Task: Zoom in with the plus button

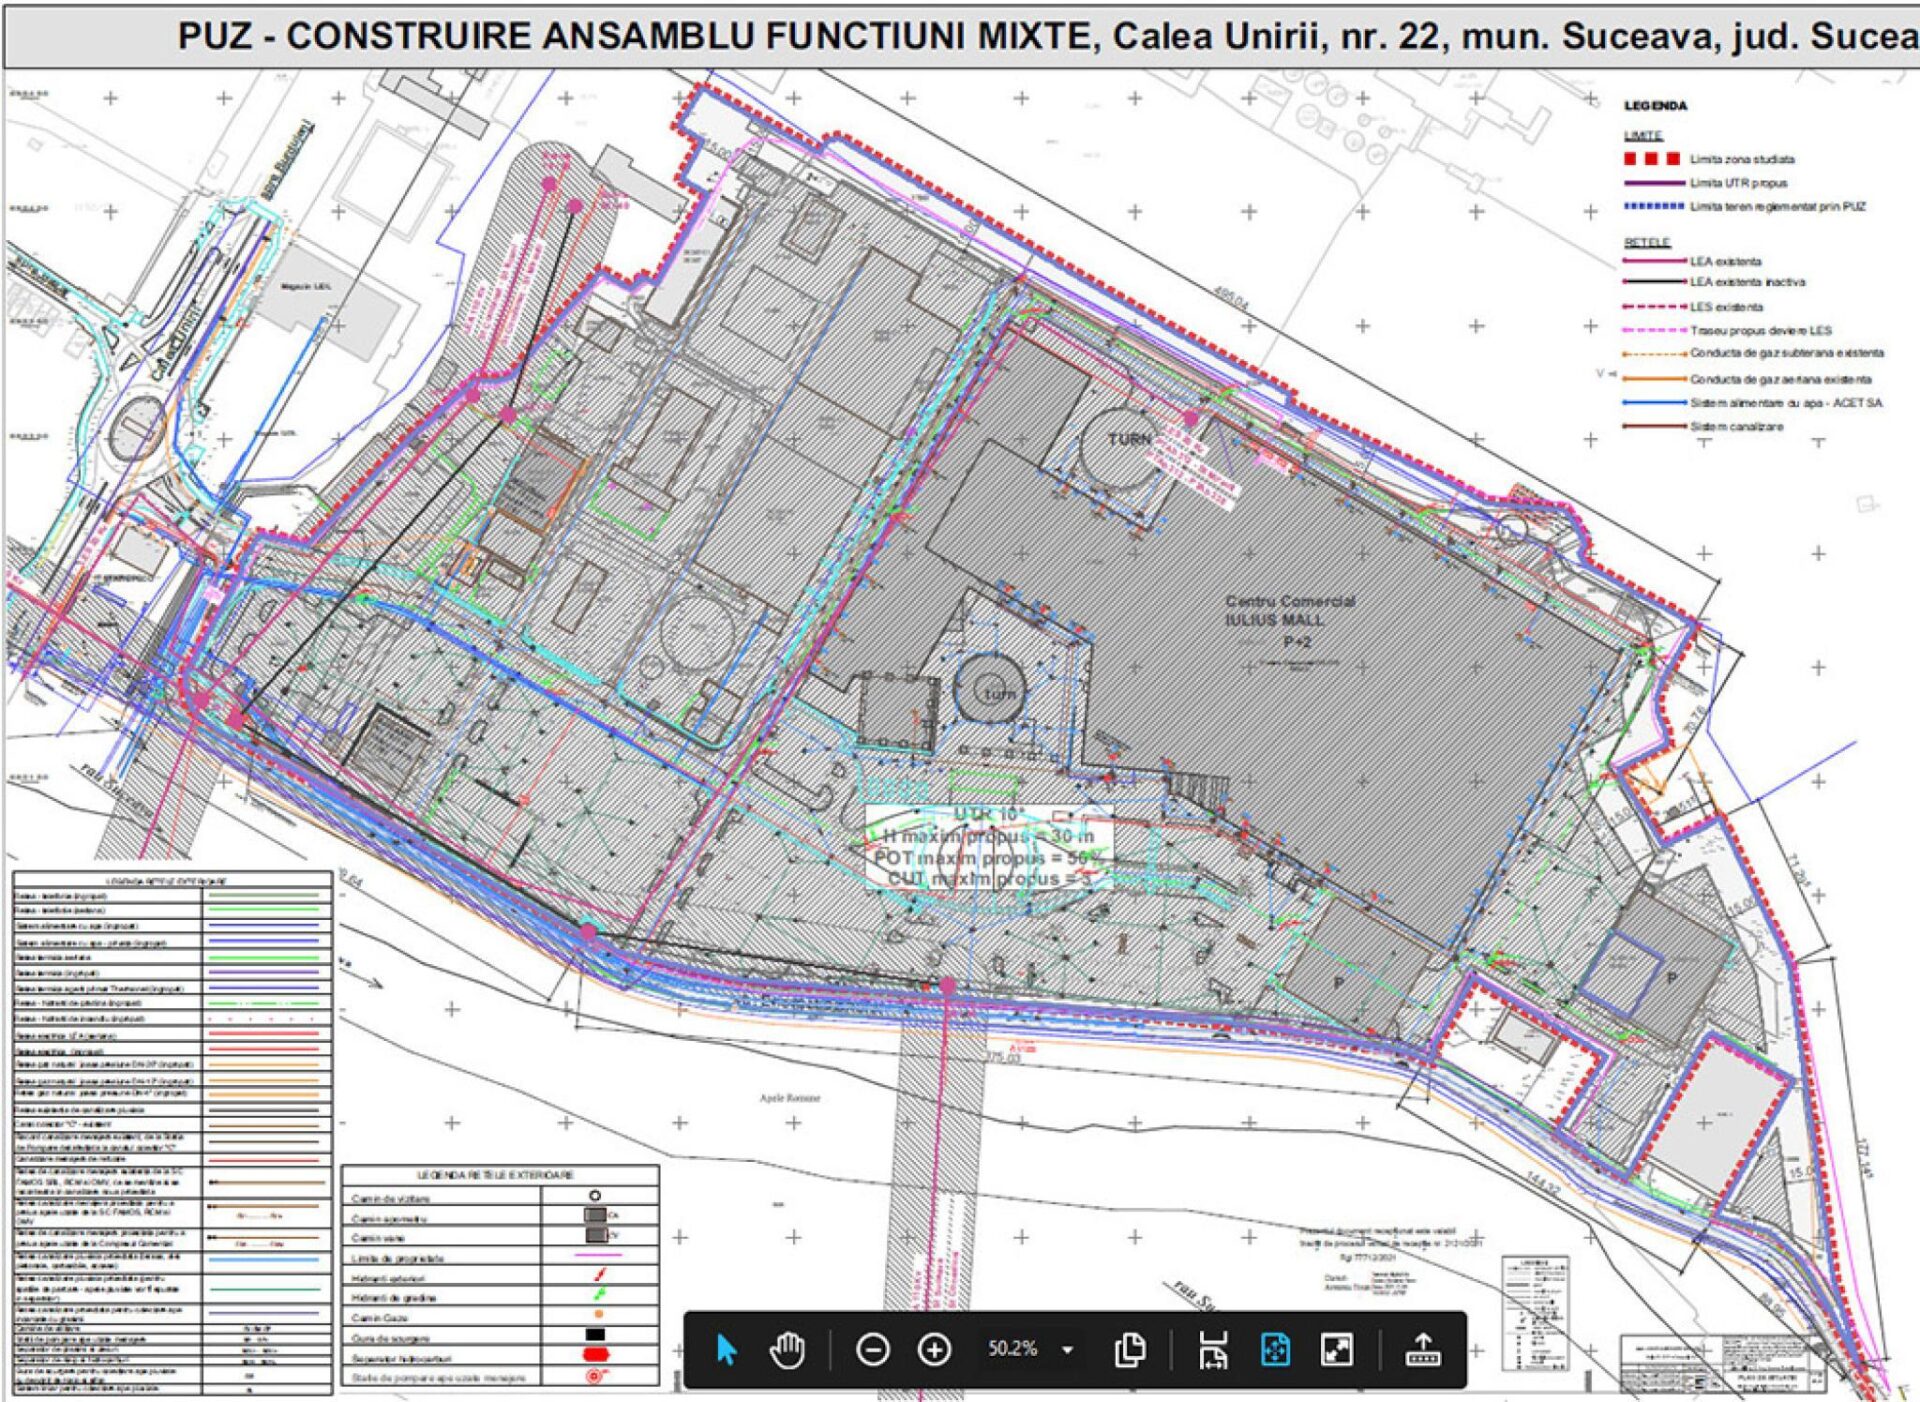Action: (x=934, y=1350)
